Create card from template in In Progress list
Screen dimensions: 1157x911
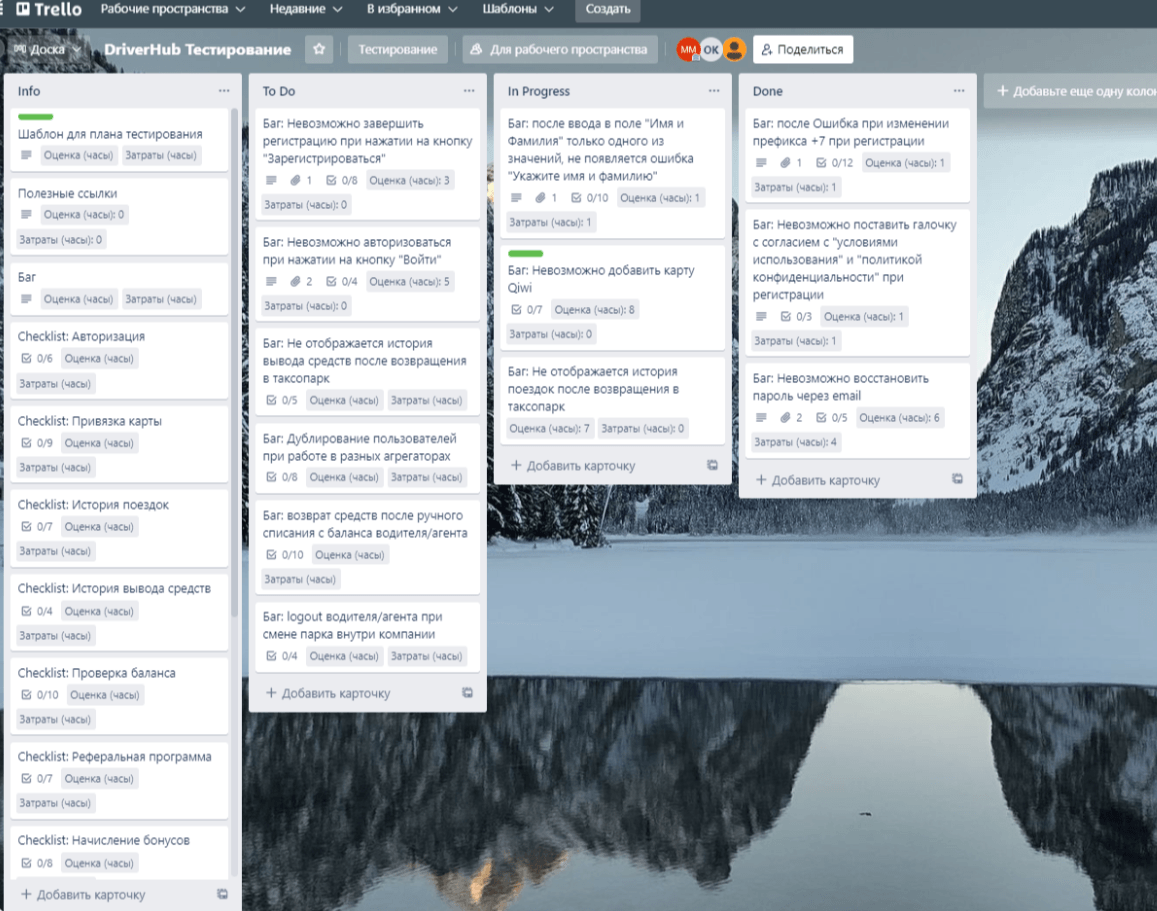coord(712,465)
